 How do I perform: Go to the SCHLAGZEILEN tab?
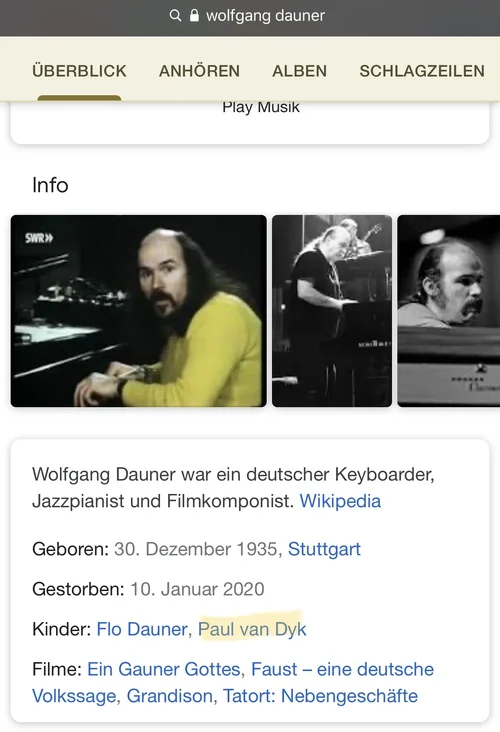(x=422, y=71)
